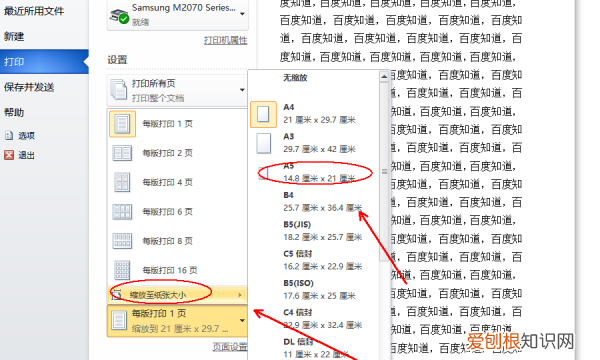Choose 无缩放 in paper size list
This screenshot has height=360, width=600.
[x=295, y=78]
